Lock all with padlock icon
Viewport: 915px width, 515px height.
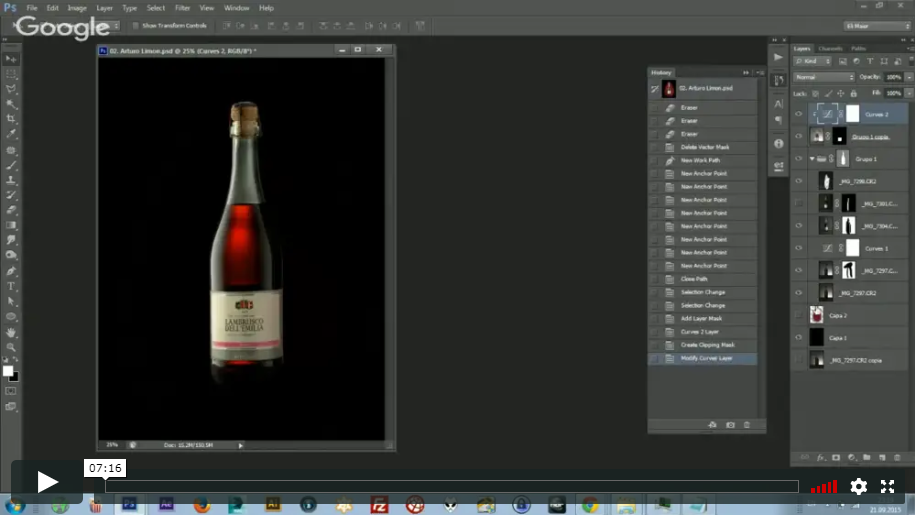[854, 93]
